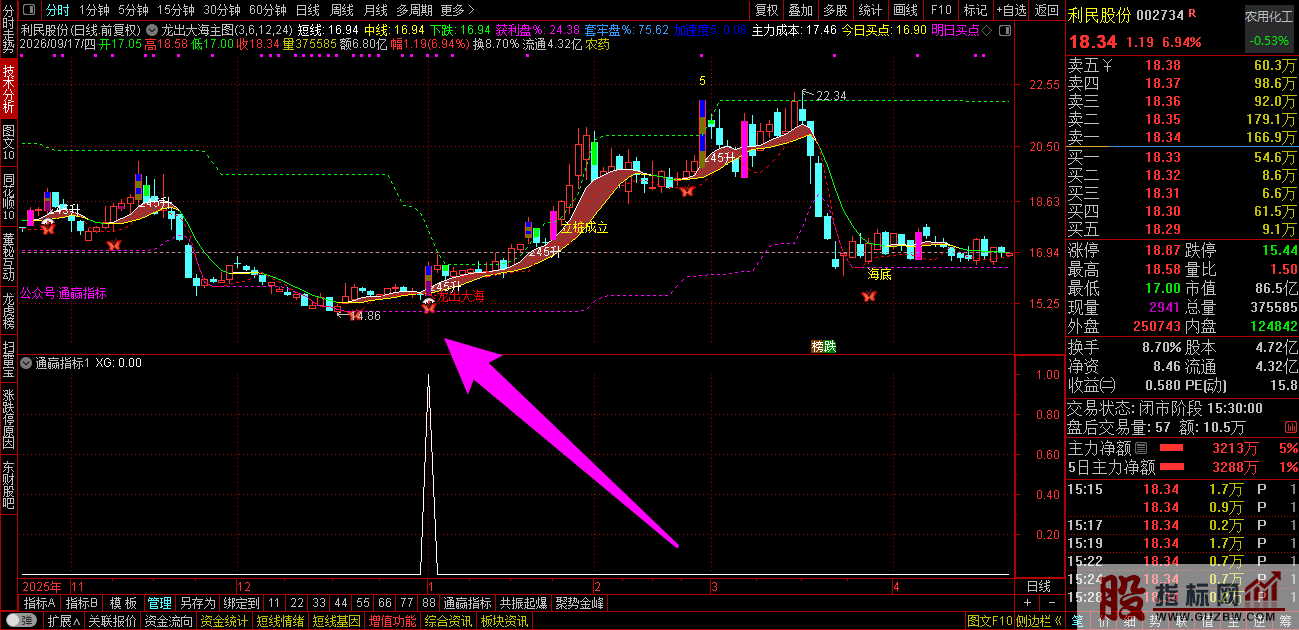The width and height of the screenshot is (1299, 630).
Task: Toggle the 睡 sleep mode switch
Action: click(19, 621)
